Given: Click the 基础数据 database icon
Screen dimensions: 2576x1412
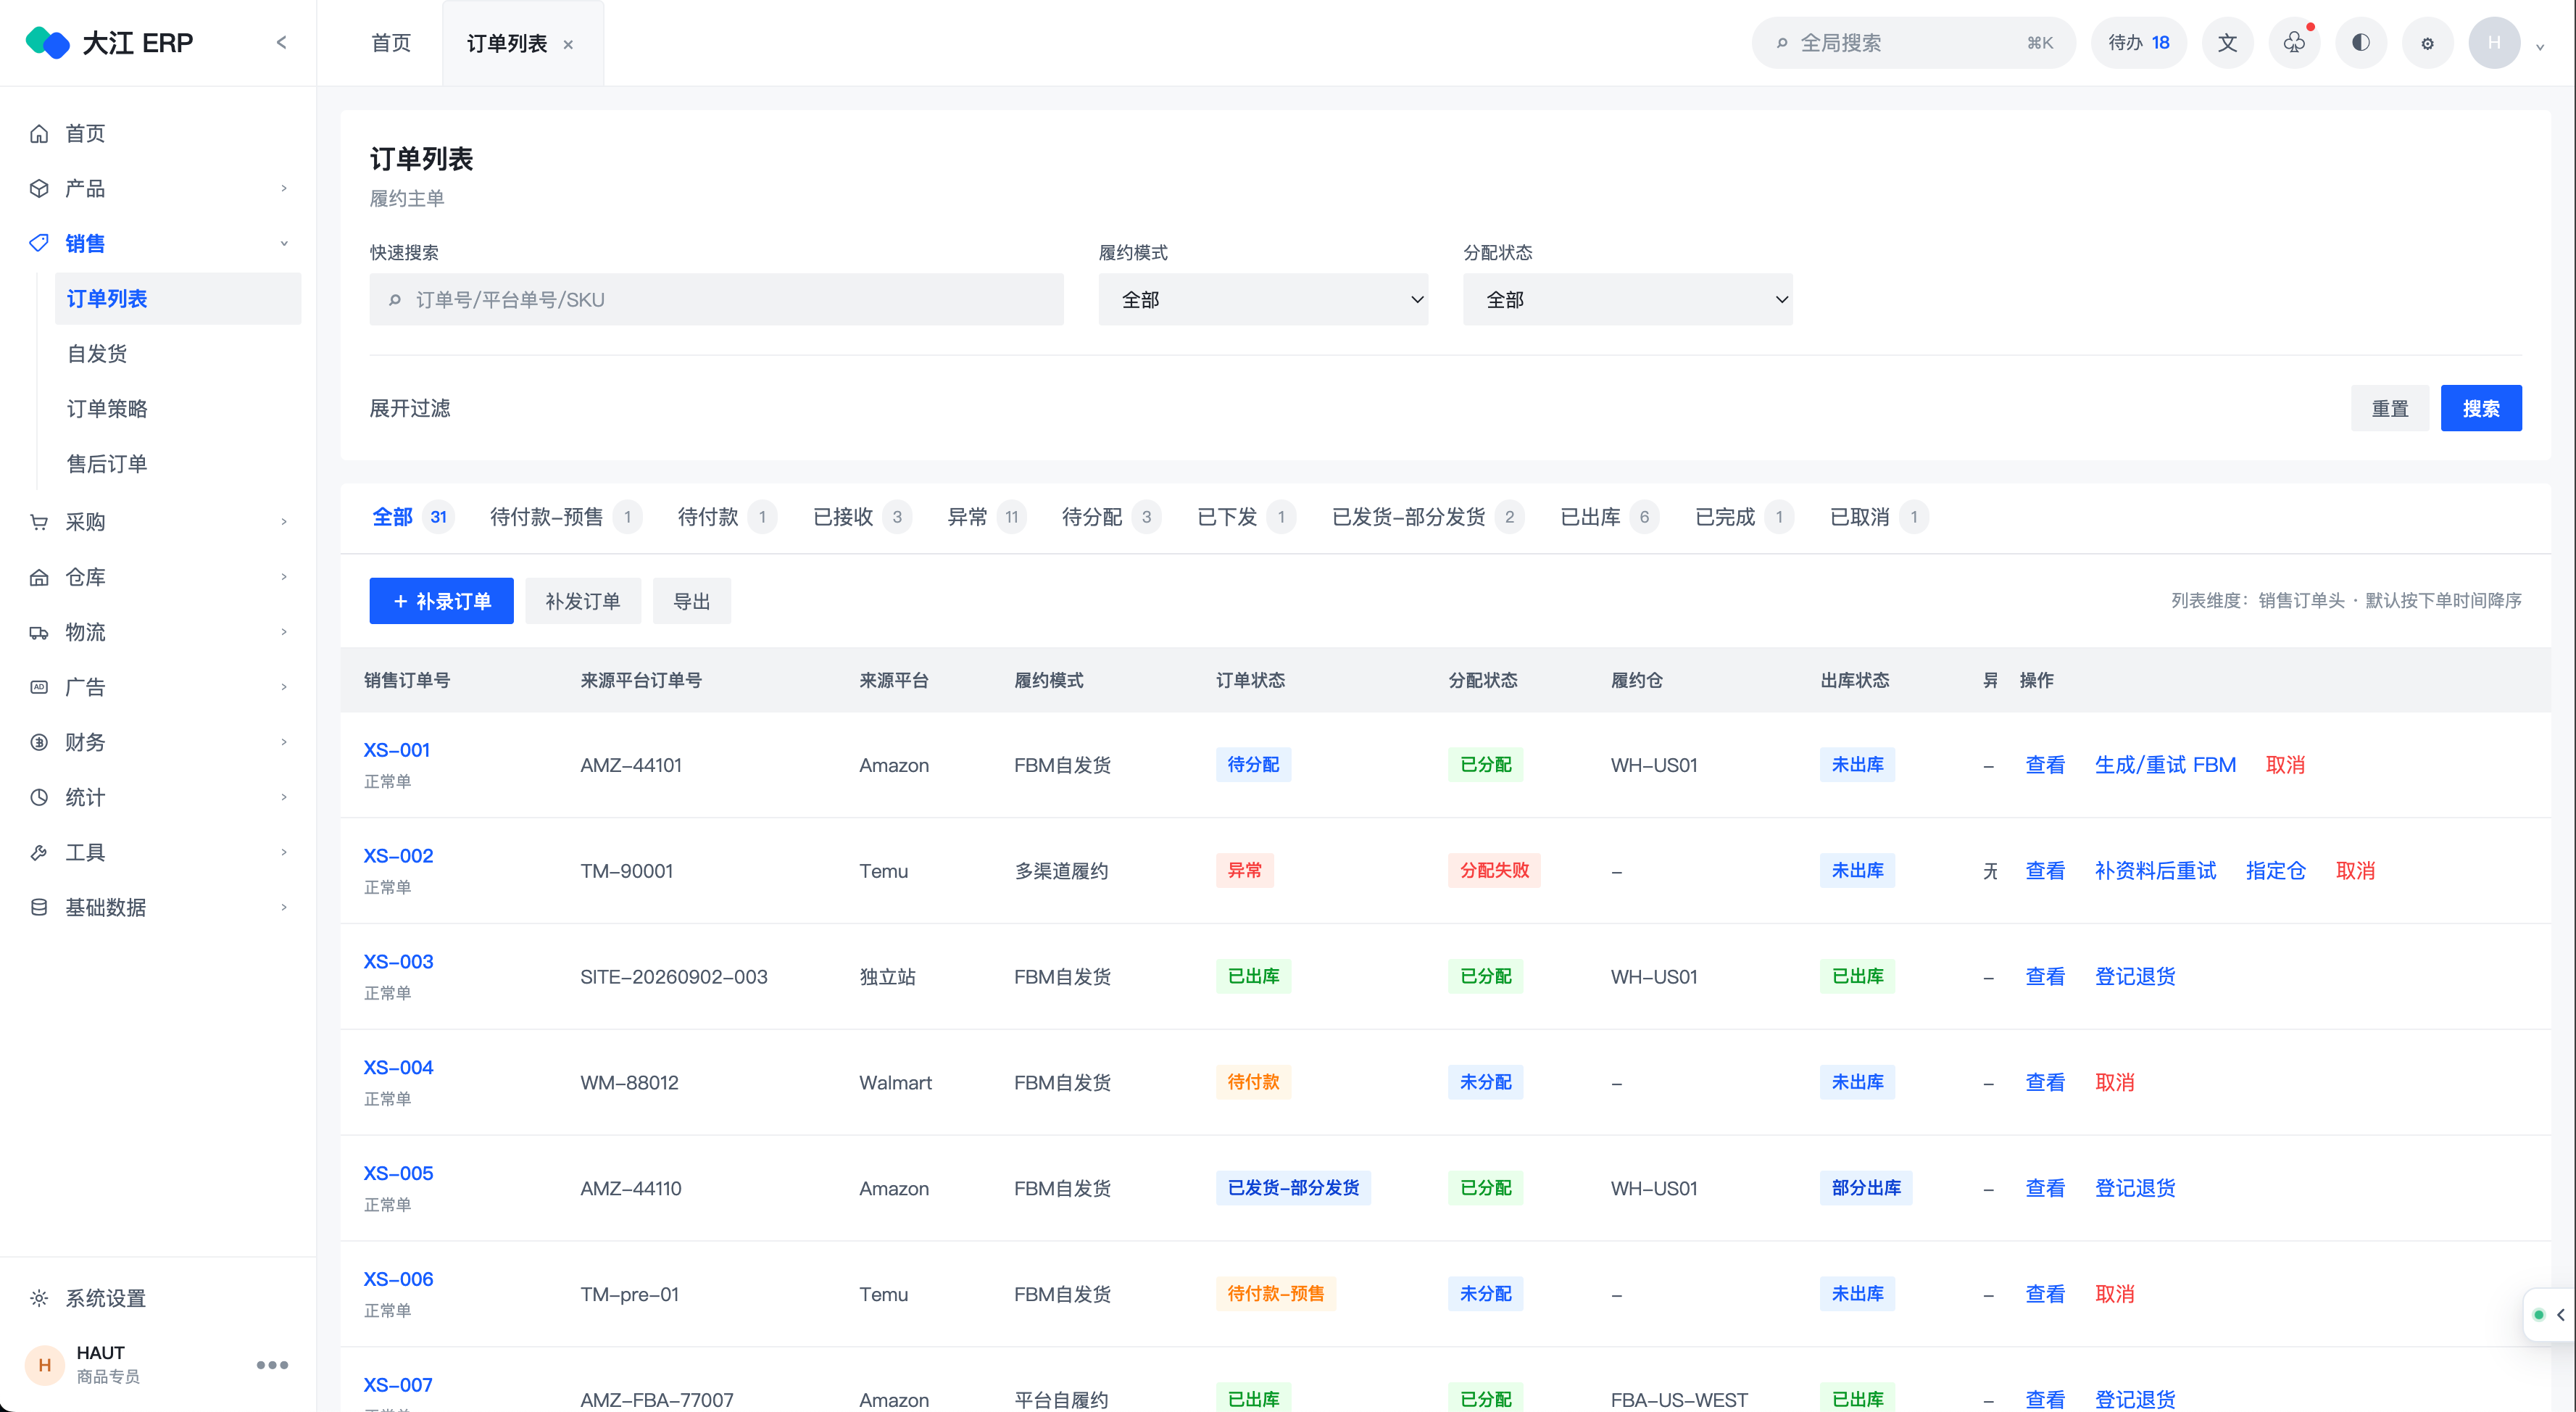Looking at the screenshot, I should 39,907.
